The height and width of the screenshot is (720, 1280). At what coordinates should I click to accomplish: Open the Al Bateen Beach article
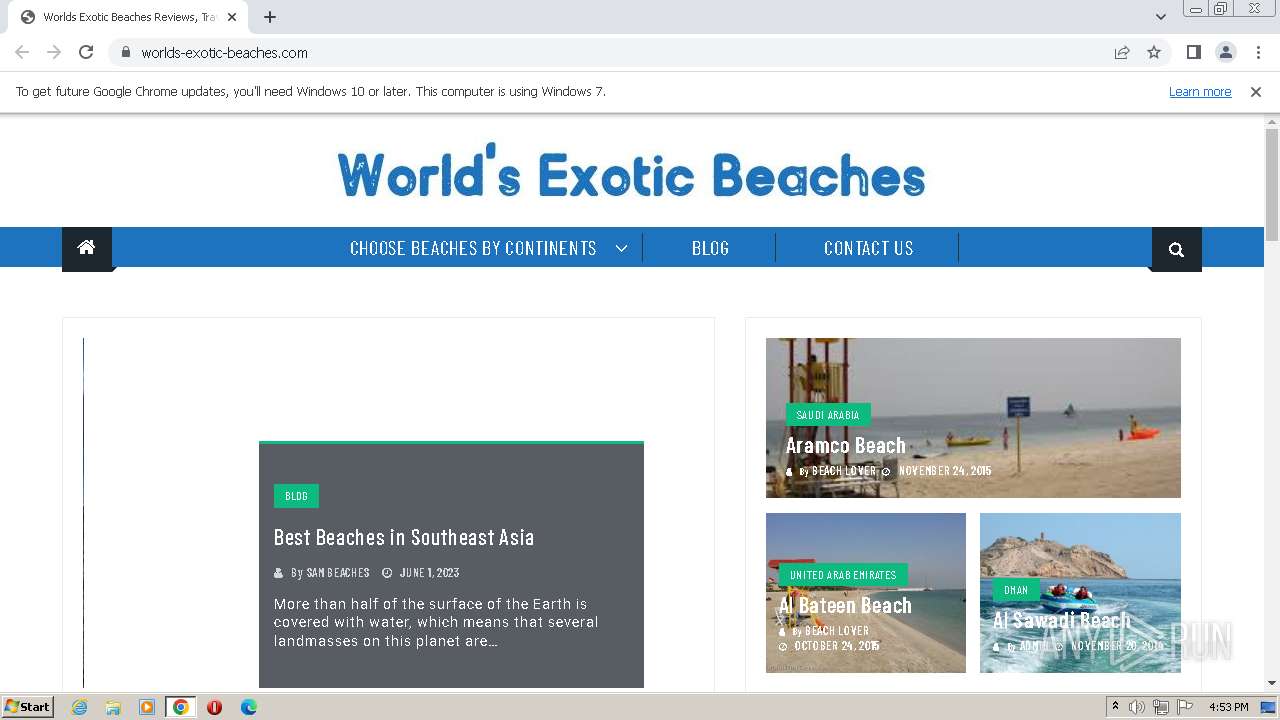click(x=845, y=605)
